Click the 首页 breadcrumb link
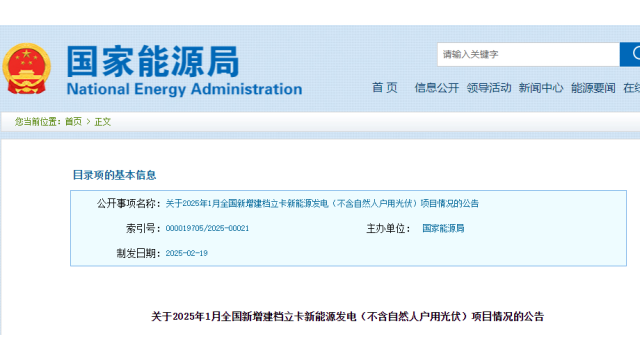640x360 pixels. click(x=73, y=122)
